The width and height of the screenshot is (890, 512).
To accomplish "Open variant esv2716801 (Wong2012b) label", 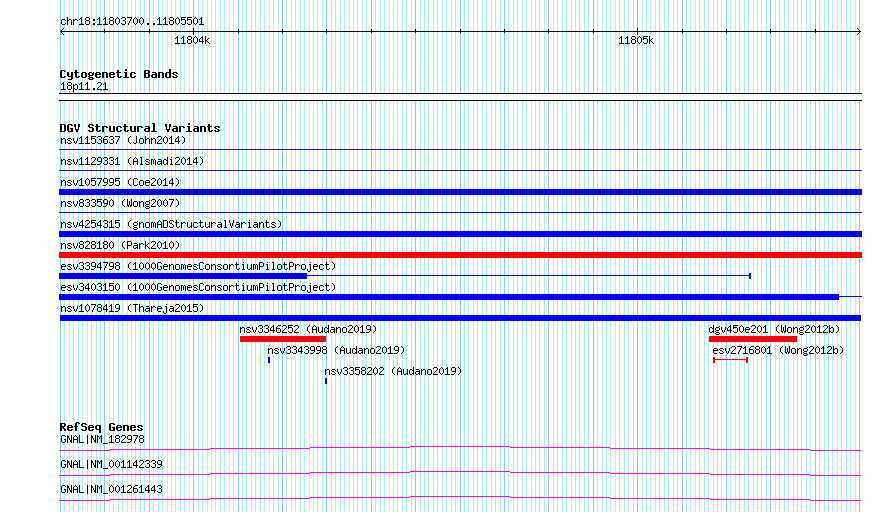I will pyautogui.click(x=778, y=350).
